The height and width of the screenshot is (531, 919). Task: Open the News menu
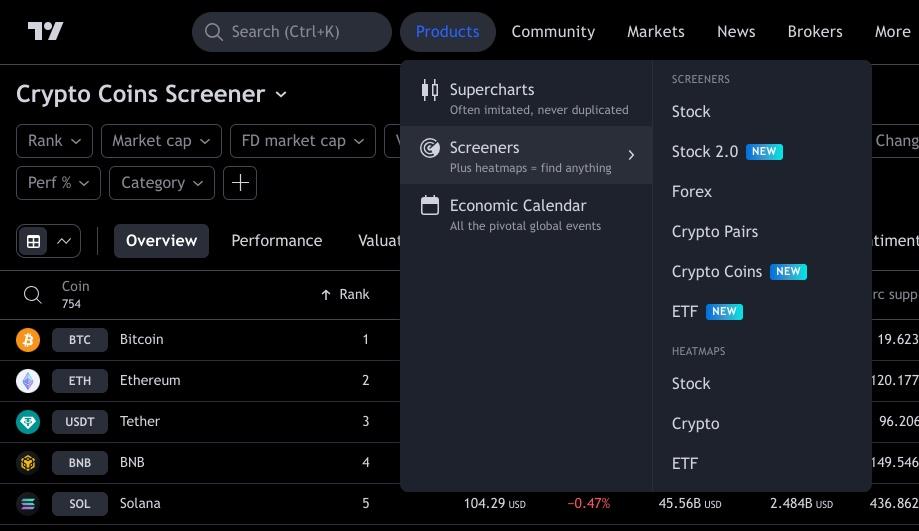click(736, 32)
